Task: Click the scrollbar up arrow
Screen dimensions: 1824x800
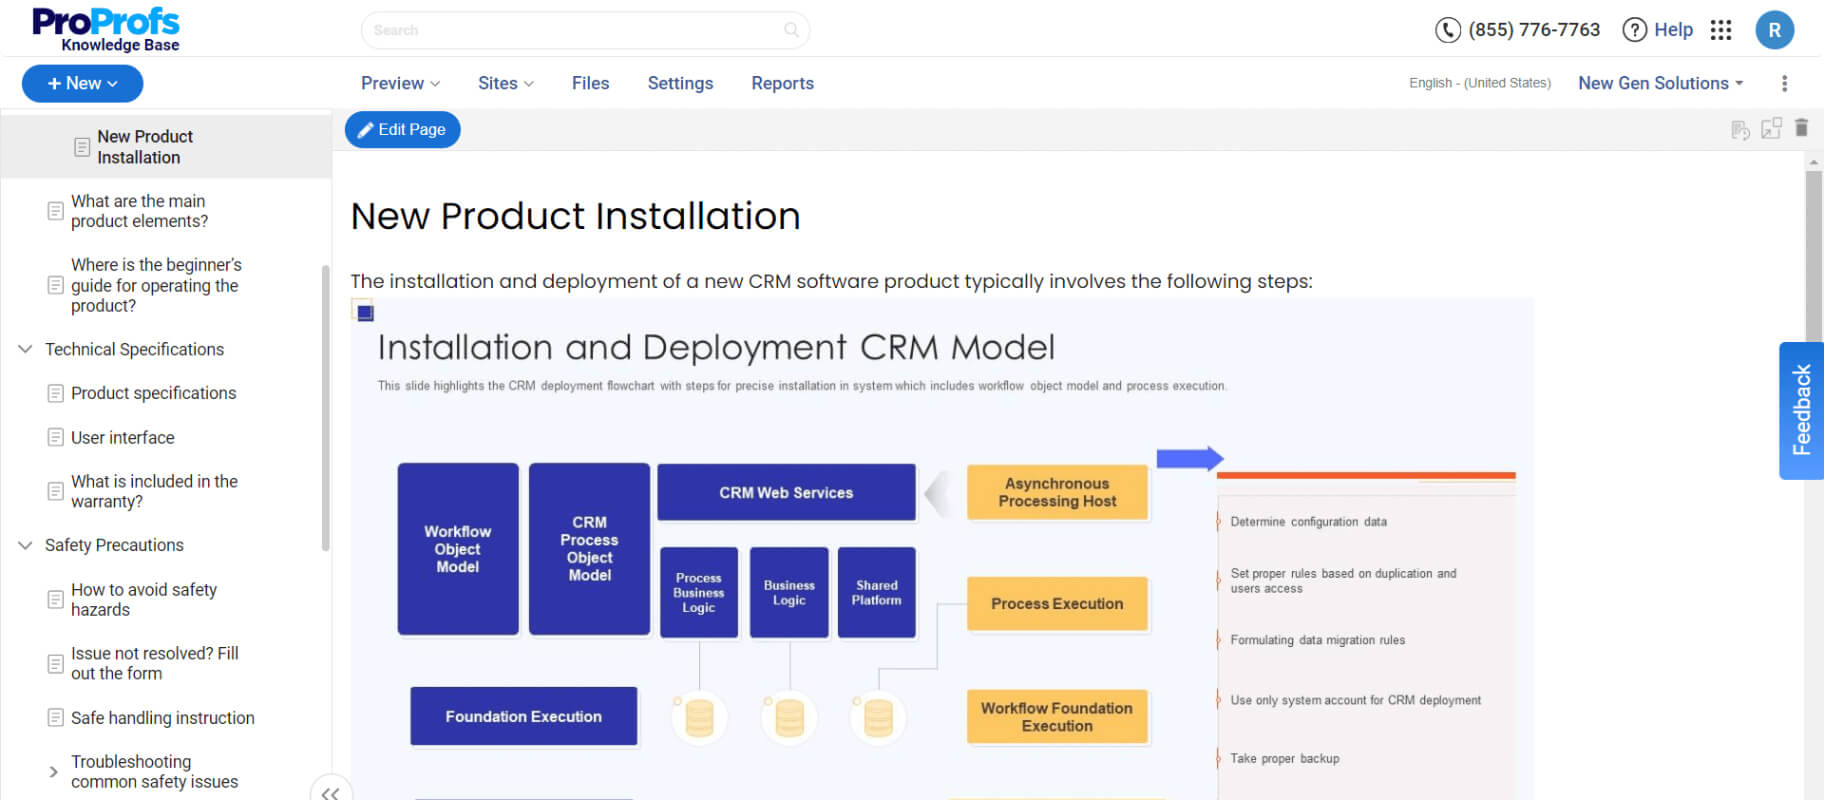Action: (1813, 161)
